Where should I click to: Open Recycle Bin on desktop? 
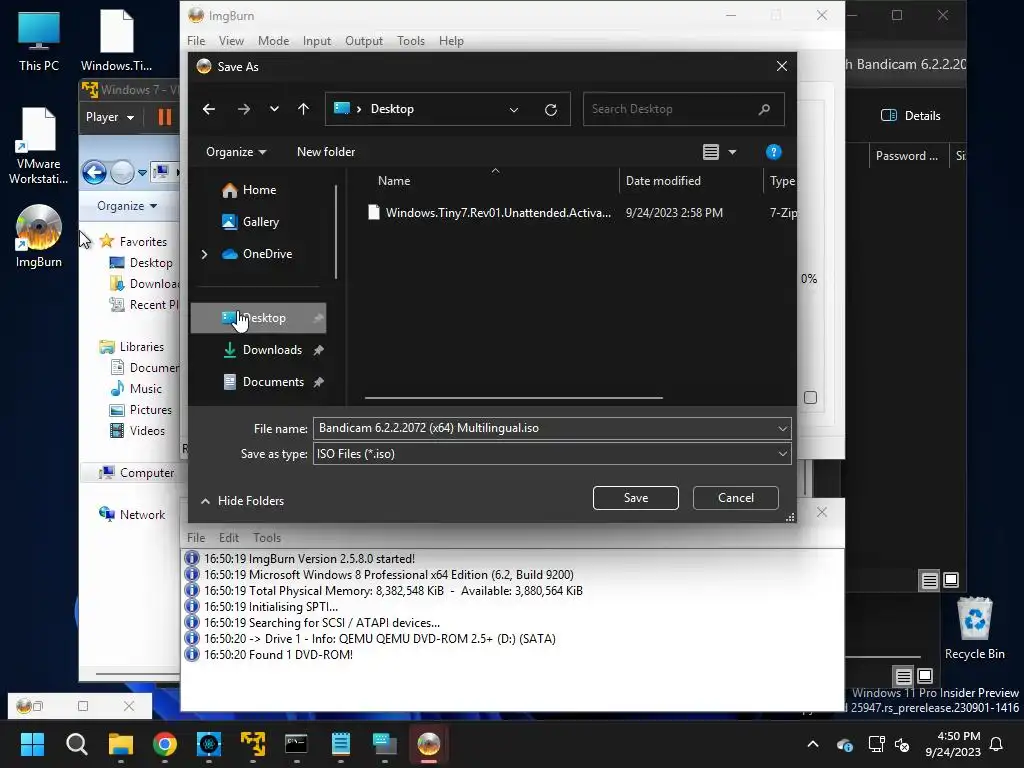pyautogui.click(x=974, y=628)
